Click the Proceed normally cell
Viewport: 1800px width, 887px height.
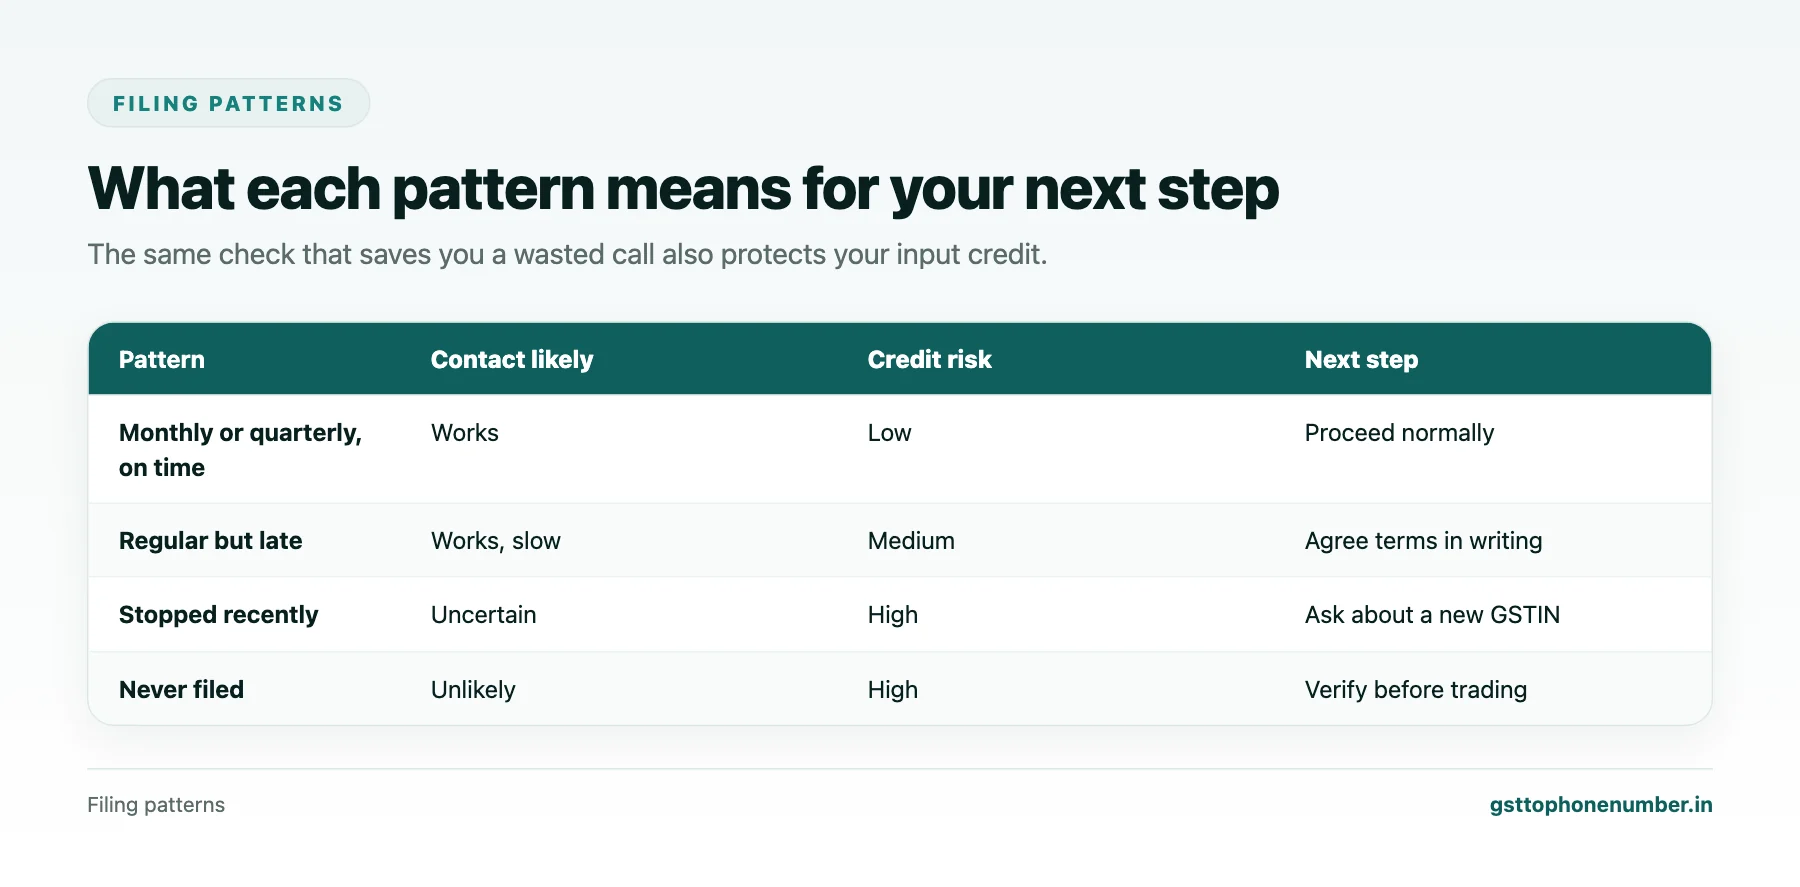pyautogui.click(x=1399, y=433)
